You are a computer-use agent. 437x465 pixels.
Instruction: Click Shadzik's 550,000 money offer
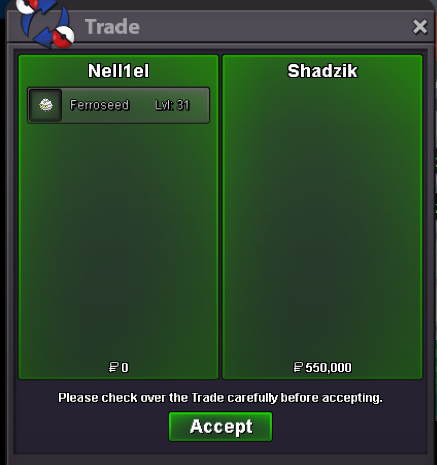click(328, 368)
